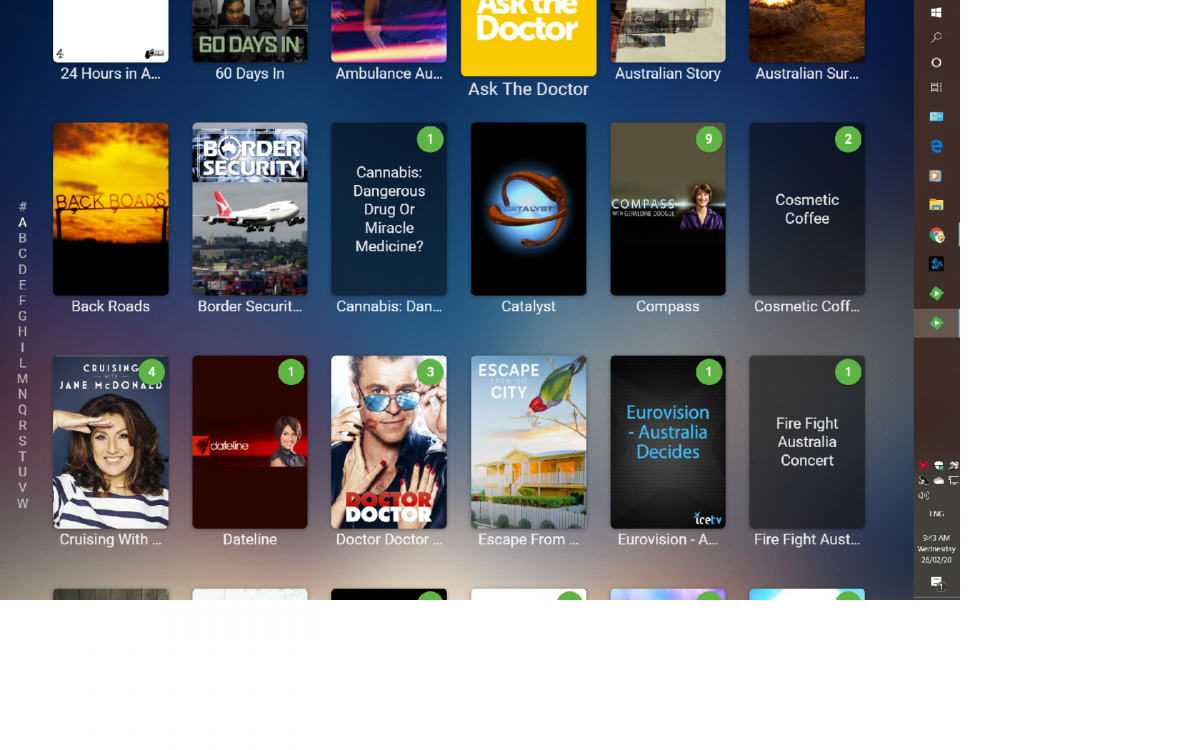Open the Fire Fight Australia Concert card
Screen dimensions: 1200x750
tap(807, 442)
